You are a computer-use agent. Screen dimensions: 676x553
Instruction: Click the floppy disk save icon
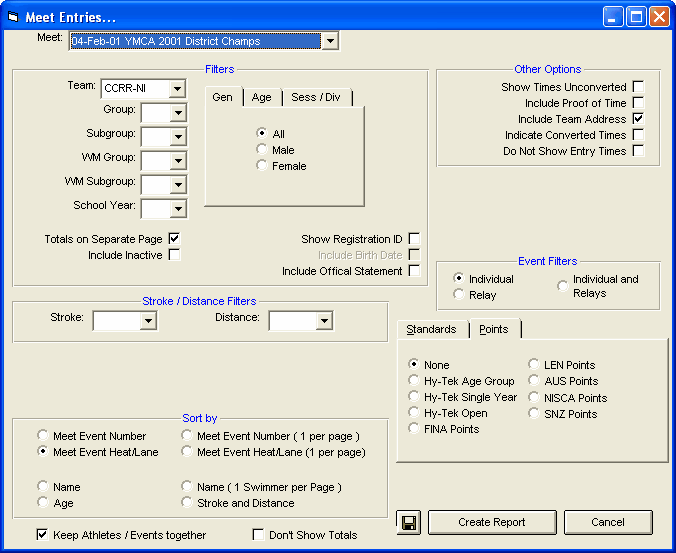pyautogui.click(x=407, y=522)
